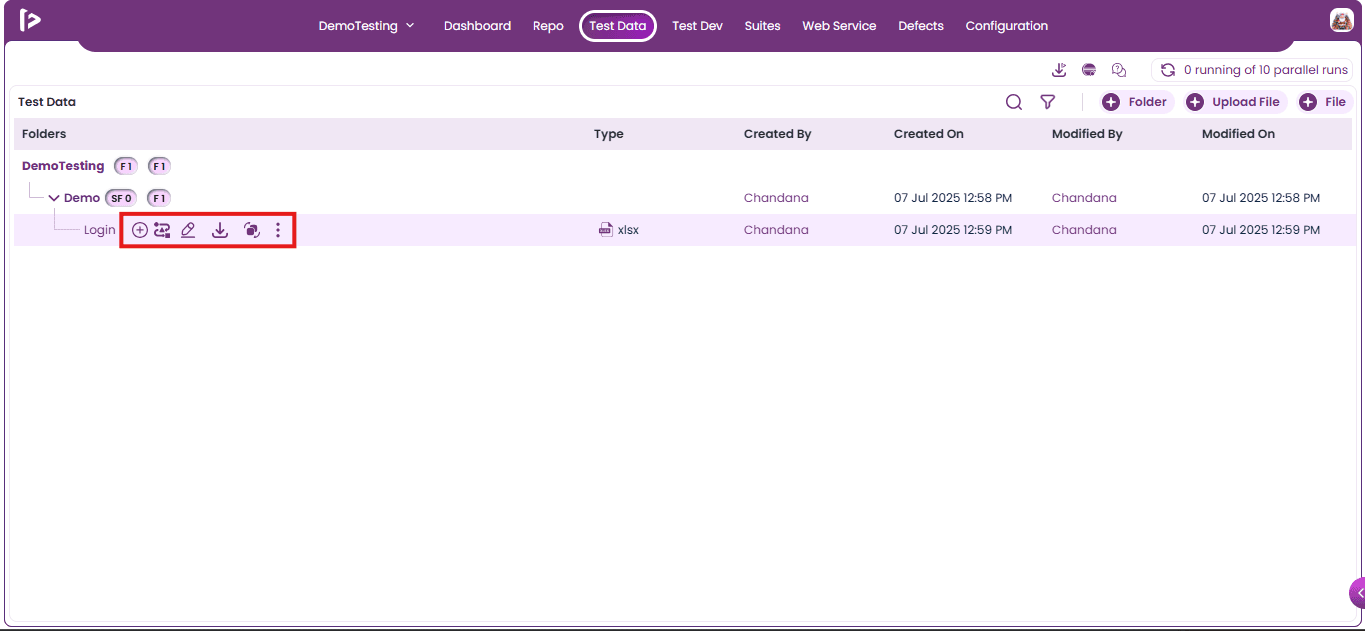Select the Test Data tab in navigation
The width and height of the screenshot is (1365, 631).
[618, 26]
